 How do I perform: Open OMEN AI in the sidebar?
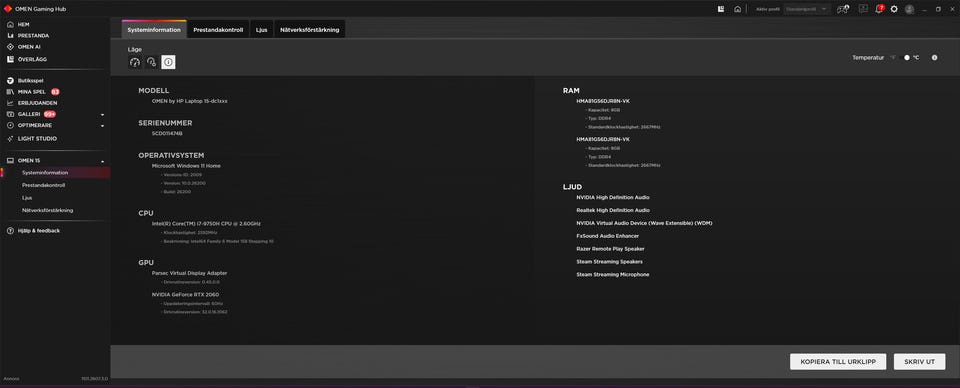pos(29,47)
